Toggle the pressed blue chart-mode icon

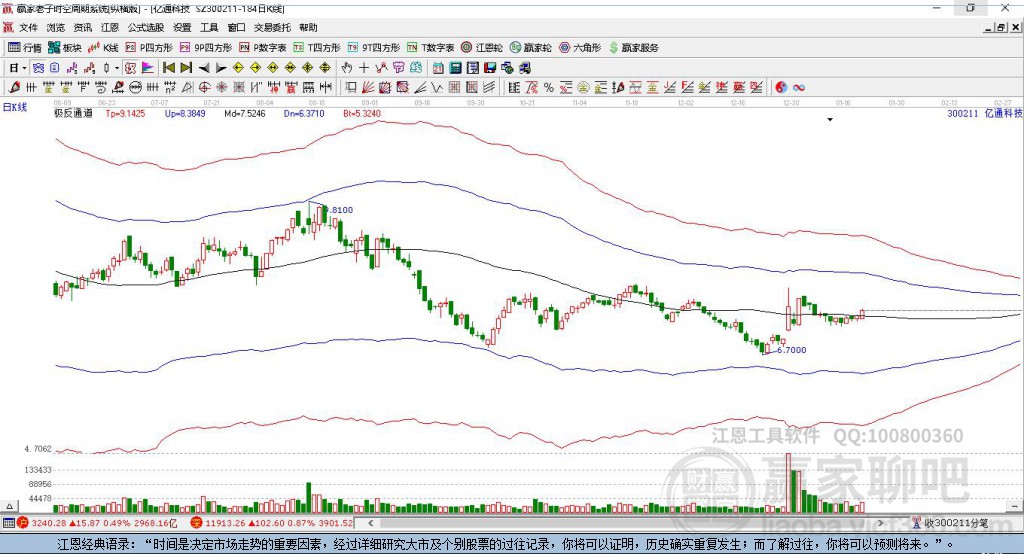38,68
